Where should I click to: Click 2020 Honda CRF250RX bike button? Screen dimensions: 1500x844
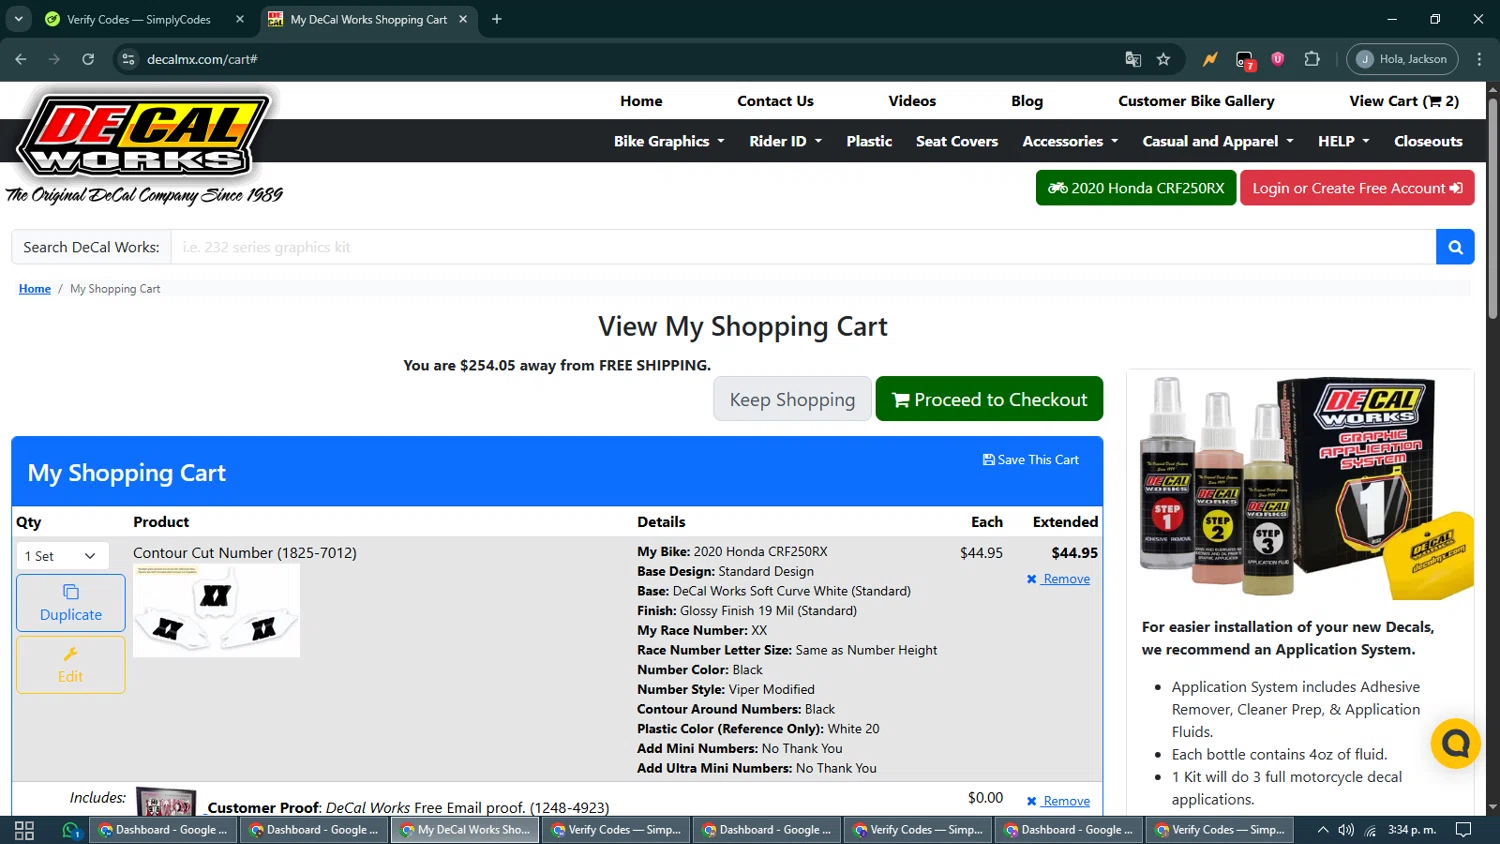1136,188
